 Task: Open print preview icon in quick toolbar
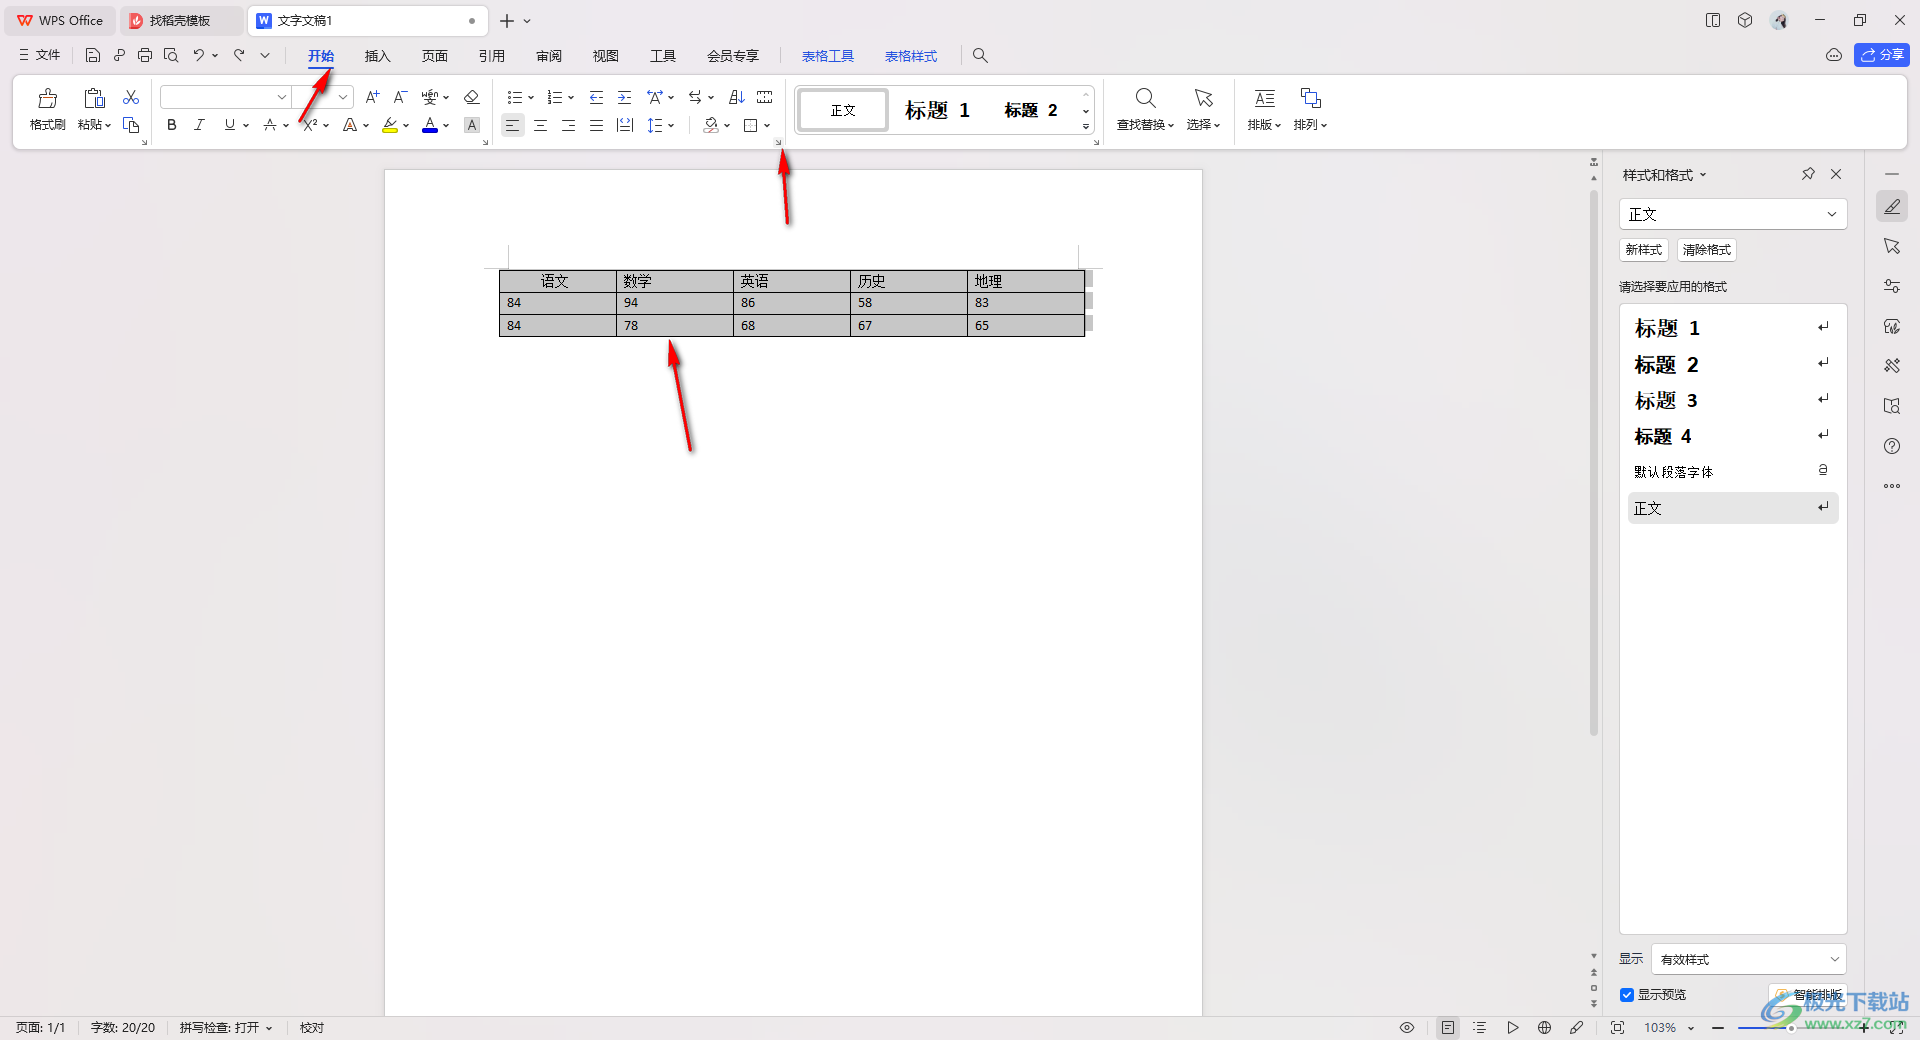coord(171,56)
